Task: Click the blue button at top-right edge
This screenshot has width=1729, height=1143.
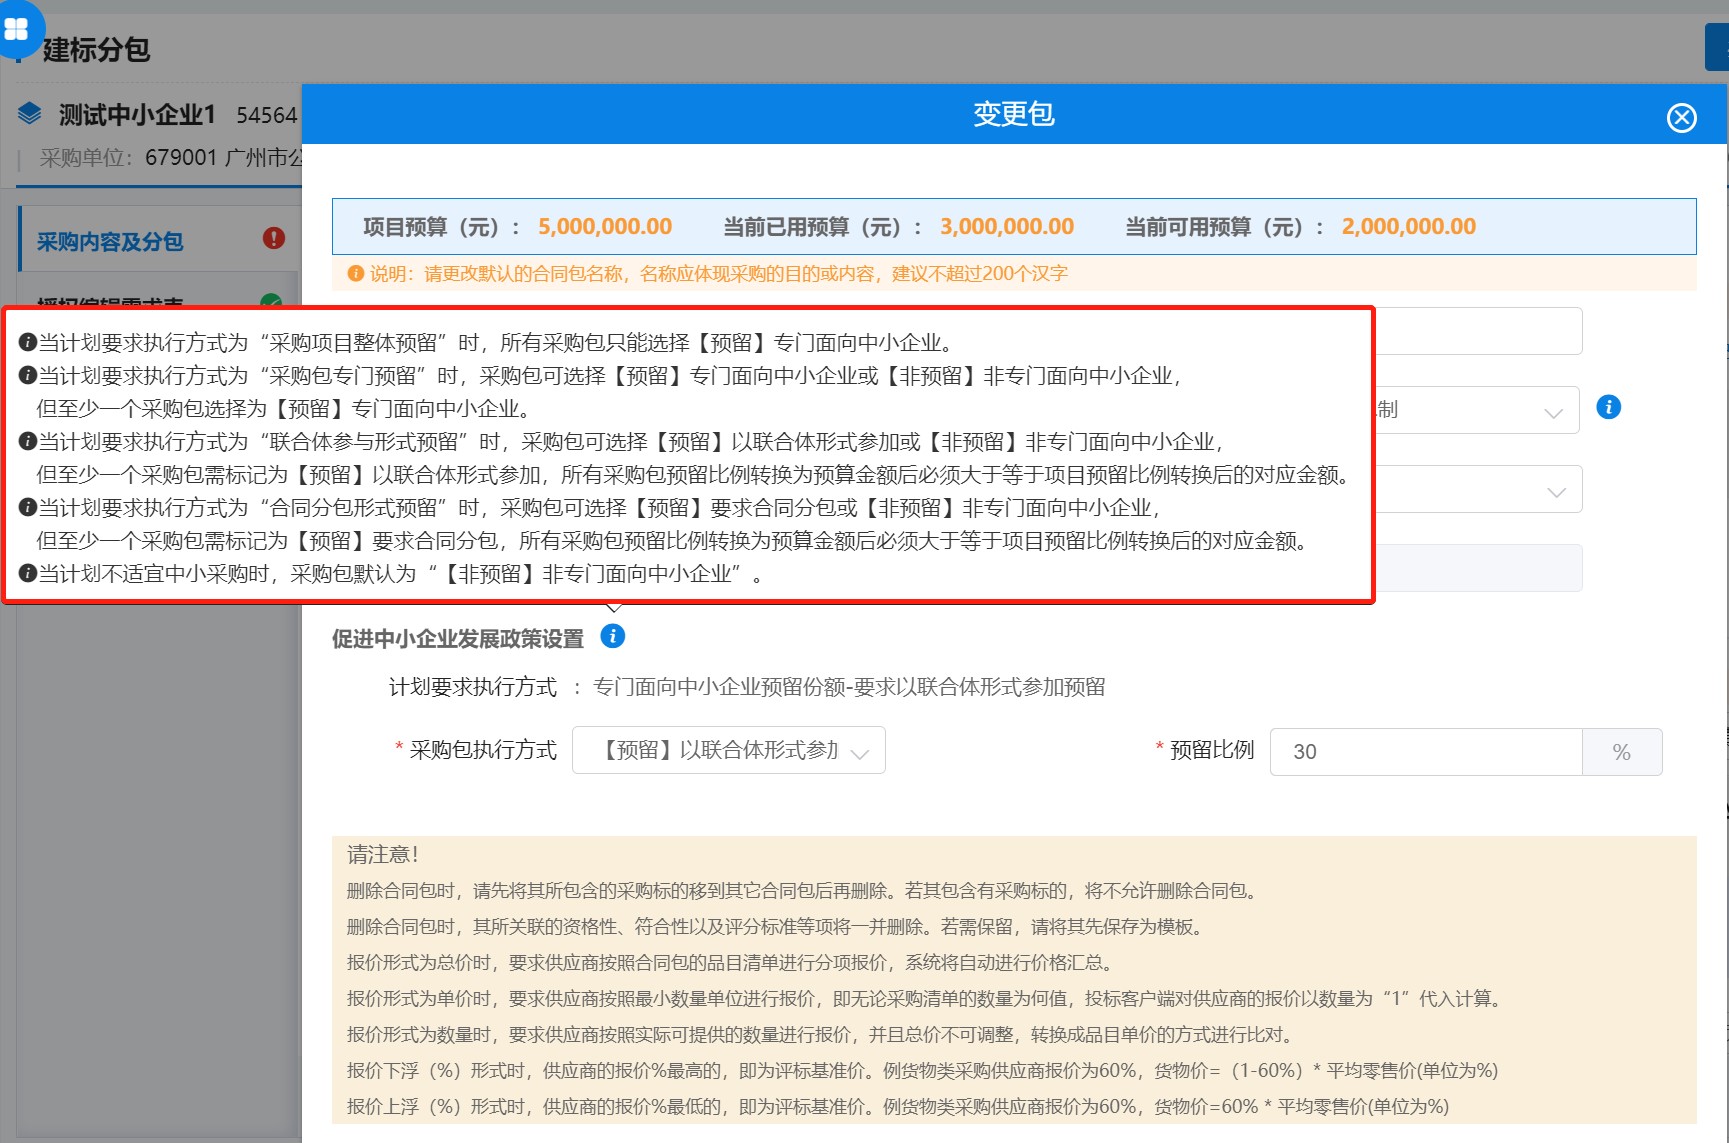Action: click(1716, 47)
